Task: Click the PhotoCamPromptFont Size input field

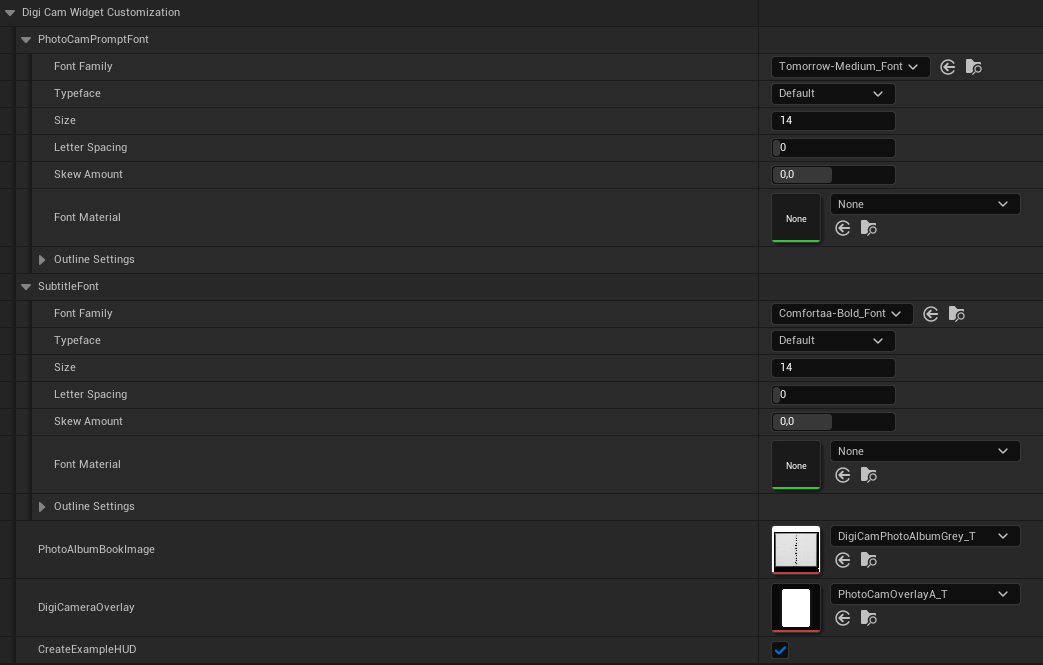Action: coord(832,121)
